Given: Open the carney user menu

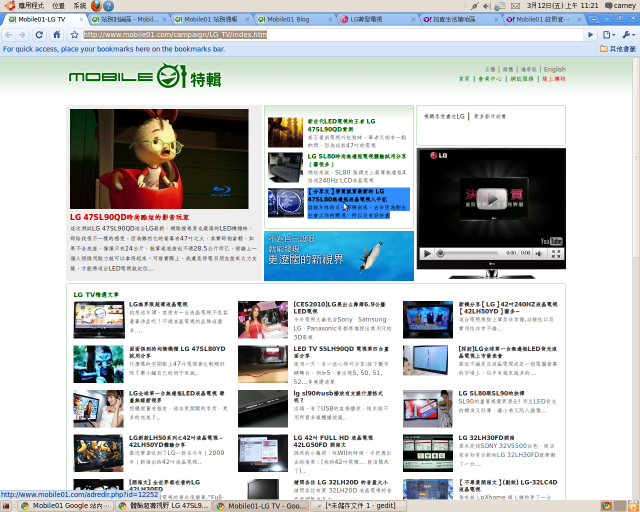Looking at the screenshot, I should [x=620, y=6].
